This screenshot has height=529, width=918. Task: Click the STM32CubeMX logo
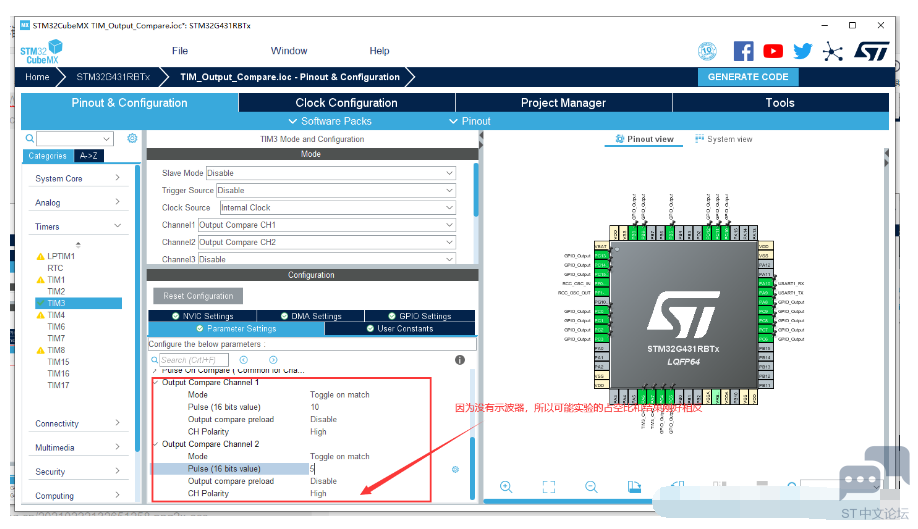coord(42,52)
